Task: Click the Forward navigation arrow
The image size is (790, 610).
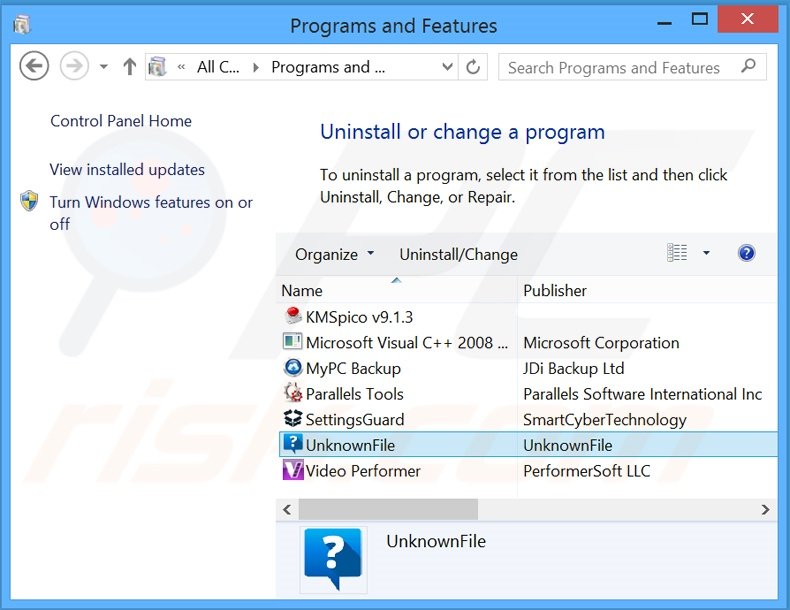Action: point(74,66)
